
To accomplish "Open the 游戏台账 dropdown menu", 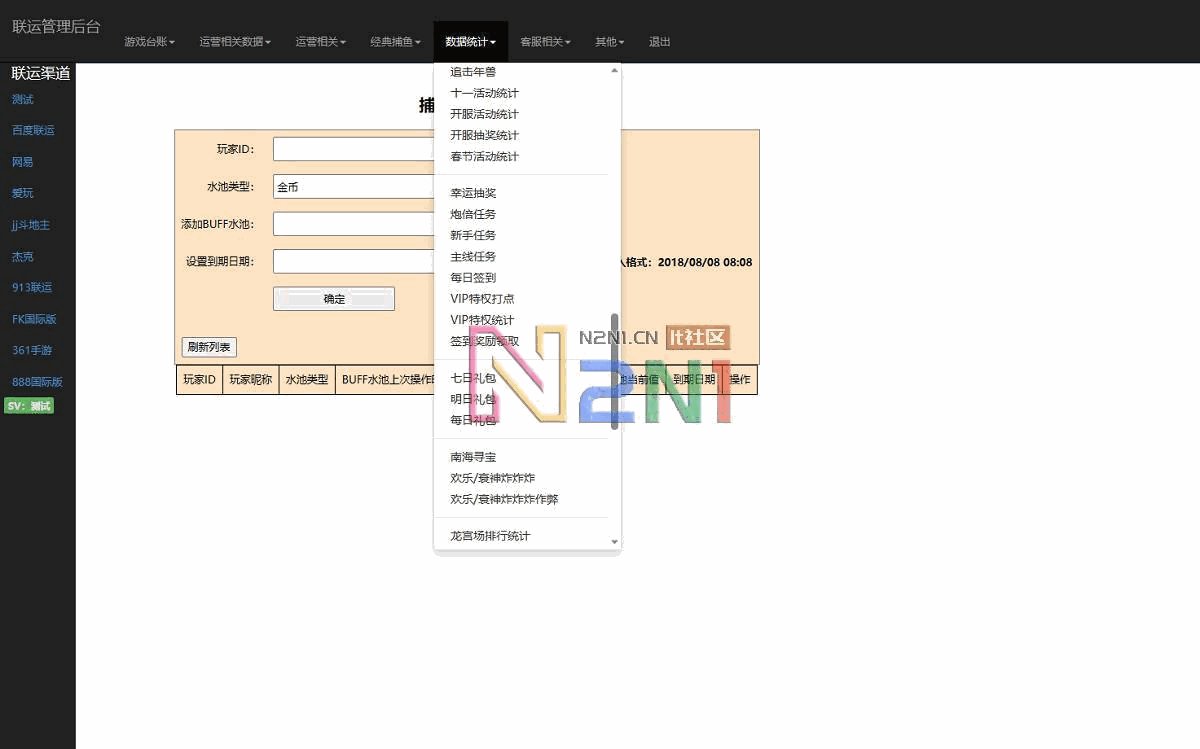I will (x=149, y=41).
